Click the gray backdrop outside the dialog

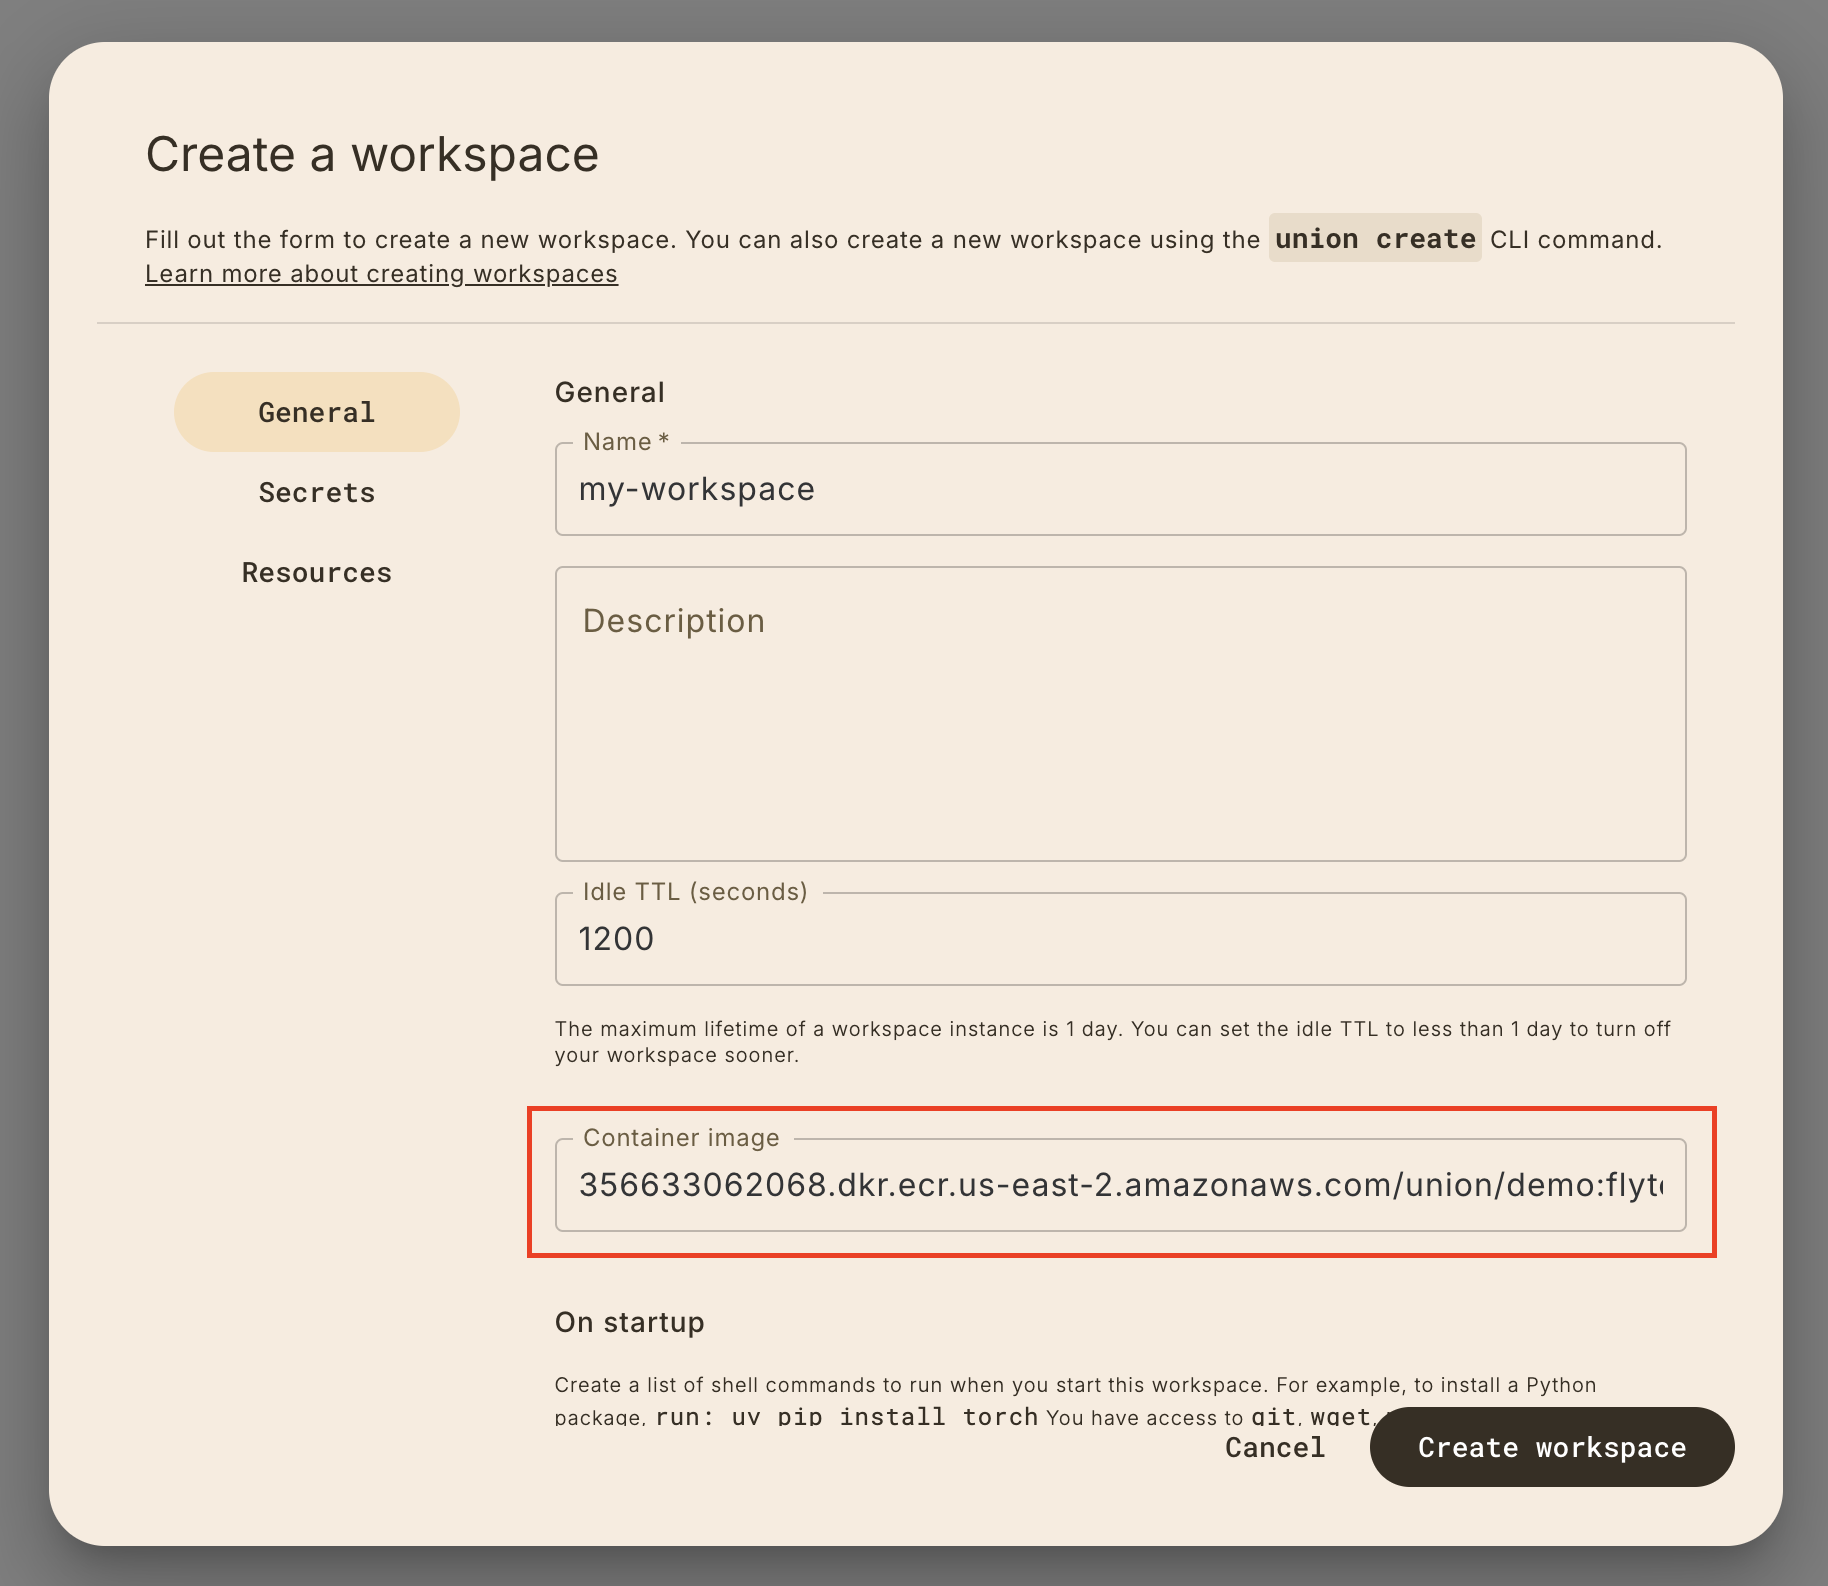pyautogui.click(x=20, y=800)
